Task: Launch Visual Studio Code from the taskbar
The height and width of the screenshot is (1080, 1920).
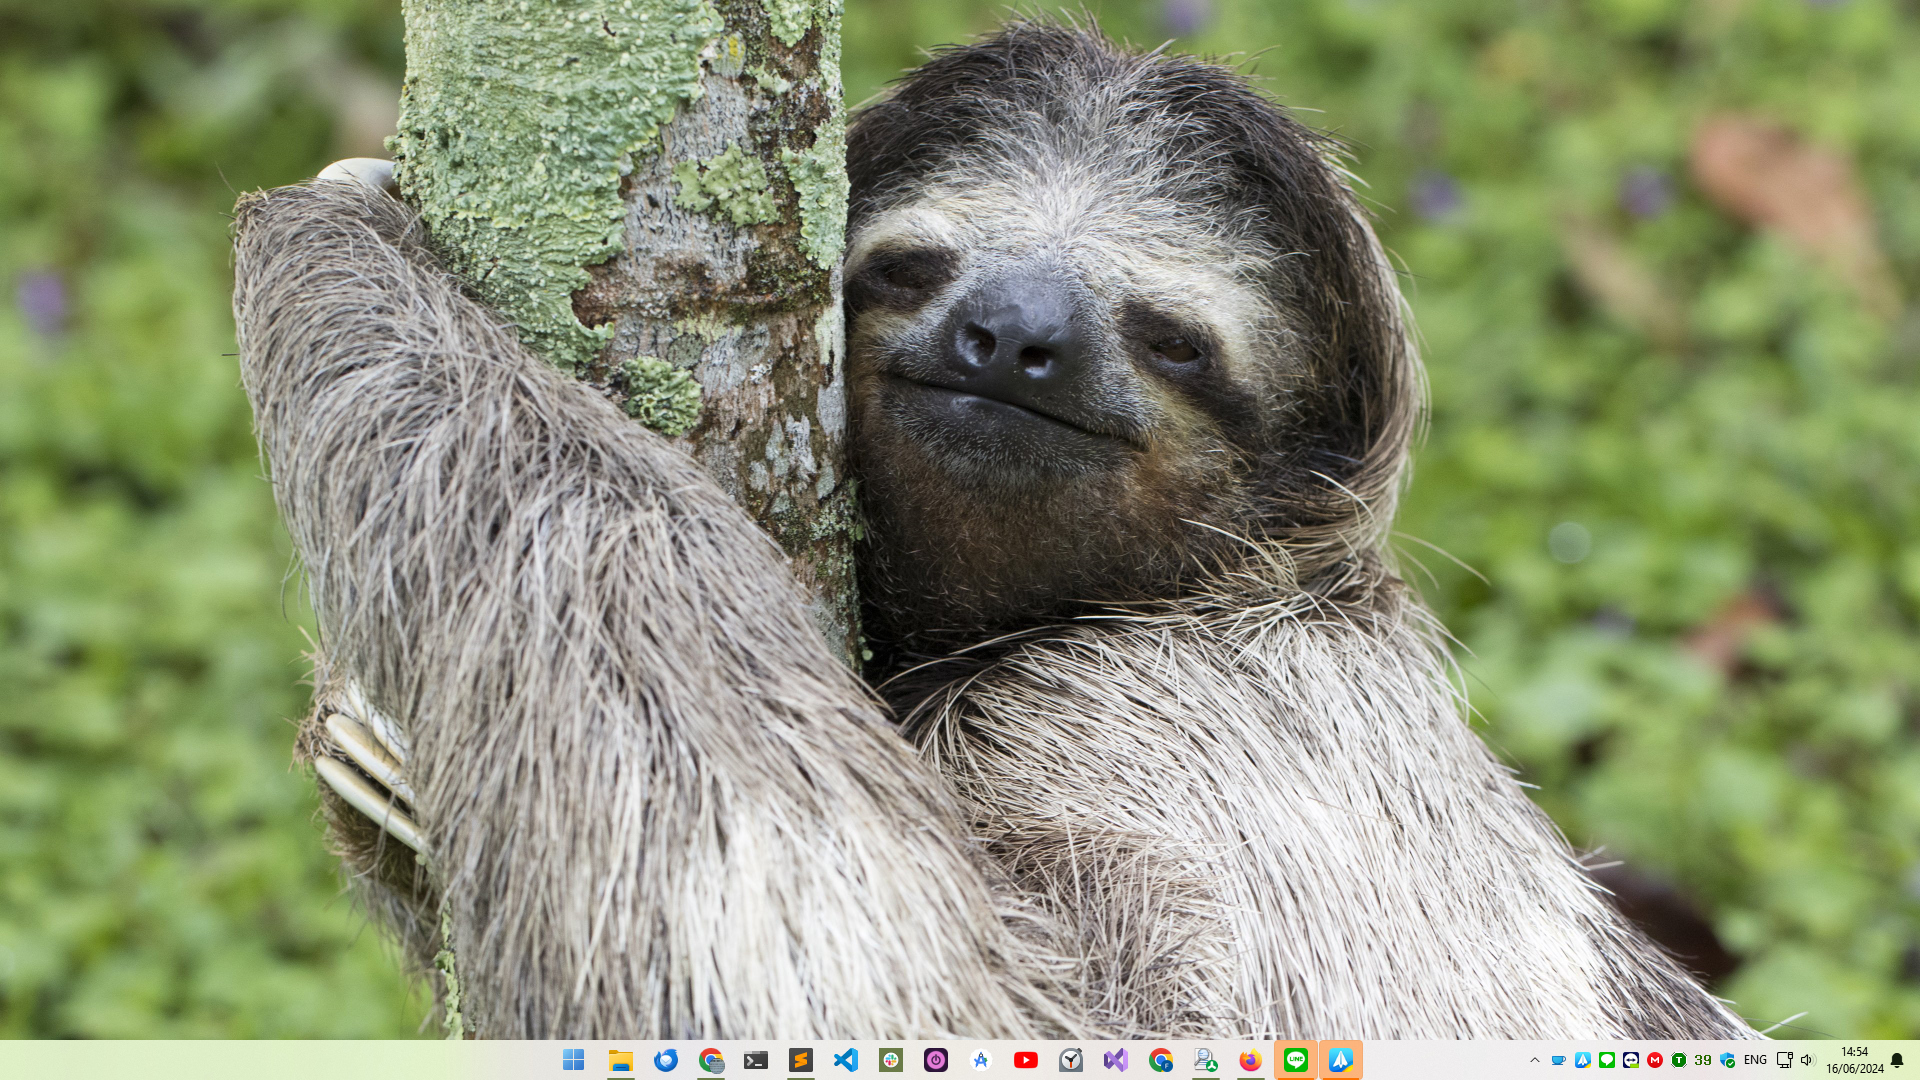Action: point(846,1060)
